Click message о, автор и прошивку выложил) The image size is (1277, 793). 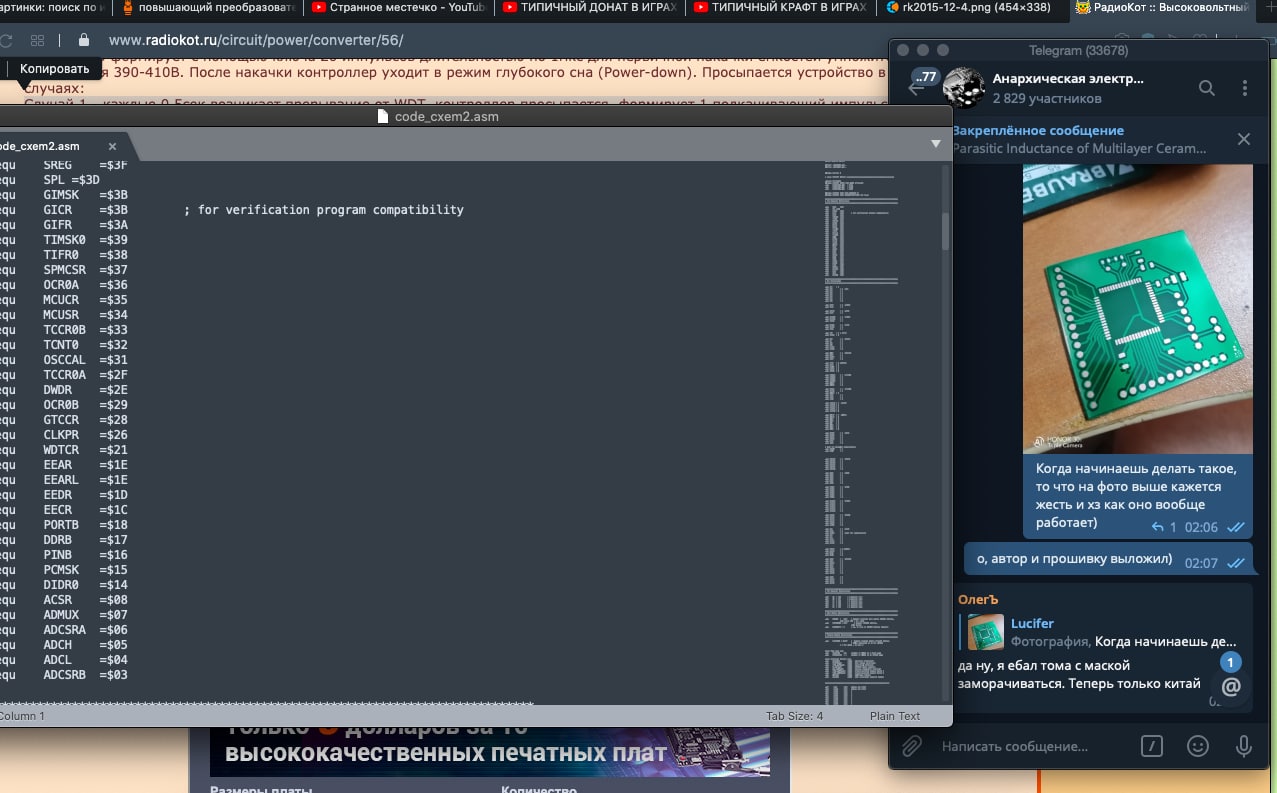pyautogui.click(x=1074, y=559)
